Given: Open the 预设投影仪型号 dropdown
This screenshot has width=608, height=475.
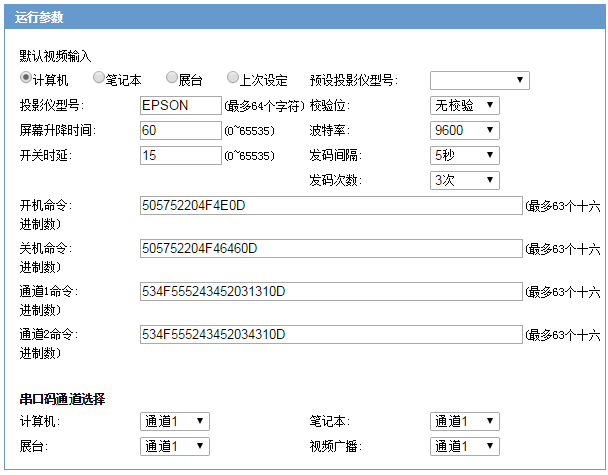Looking at the screenshot, I should click(x=479, y=80).
